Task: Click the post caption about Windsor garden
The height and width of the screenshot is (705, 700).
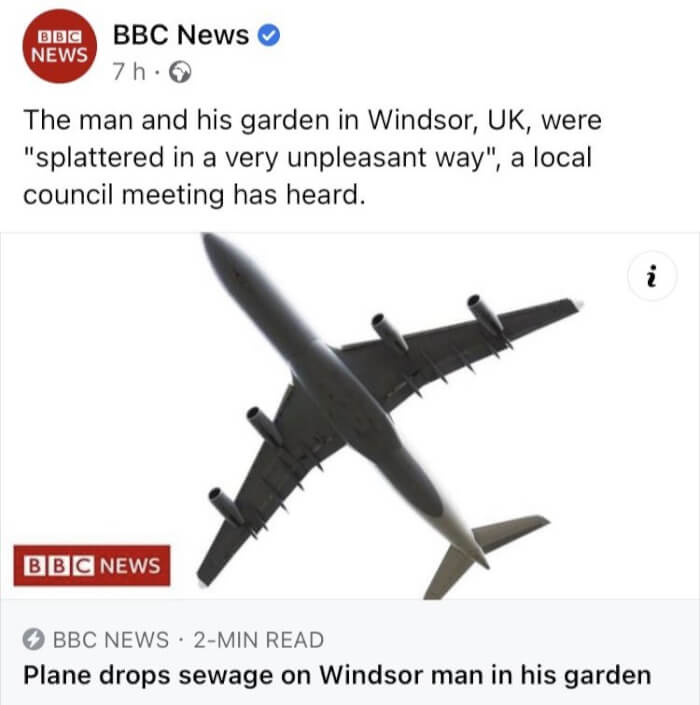Action: [312, 157]
